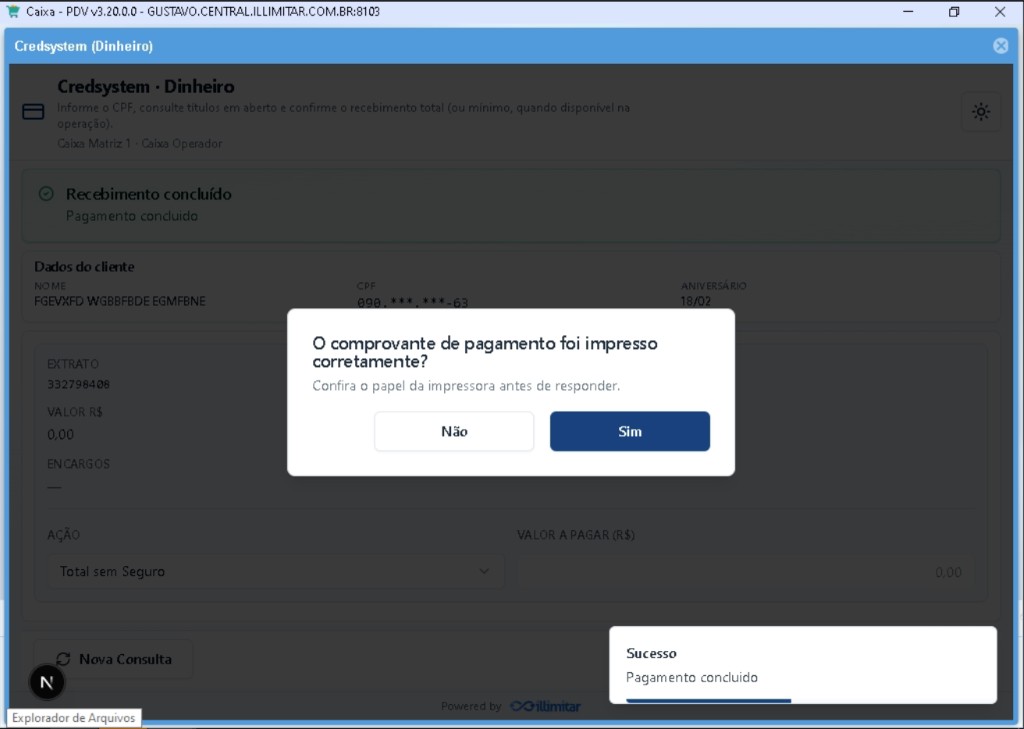Image resolution: width=1024 pixels, height=729 pixels.
Task: Restore down the Caixa PDV window
Action: point(953,11)
